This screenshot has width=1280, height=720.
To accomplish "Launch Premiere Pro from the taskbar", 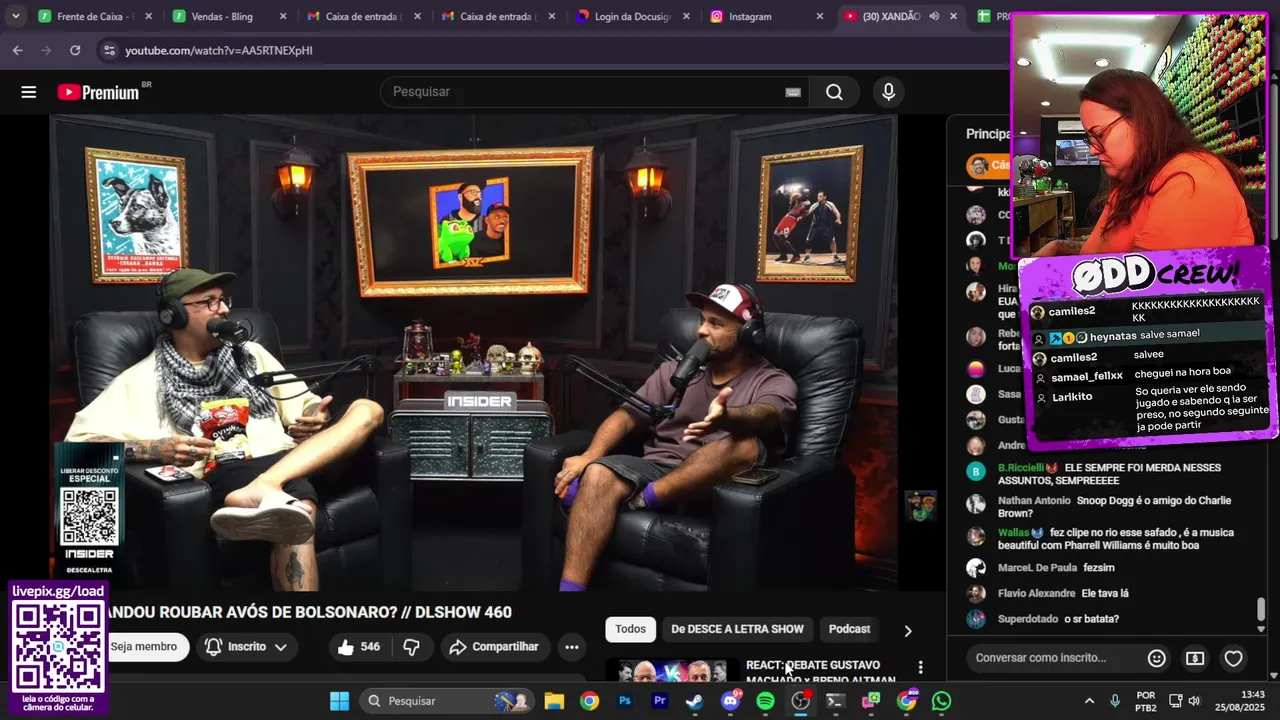I will point(660,701).
